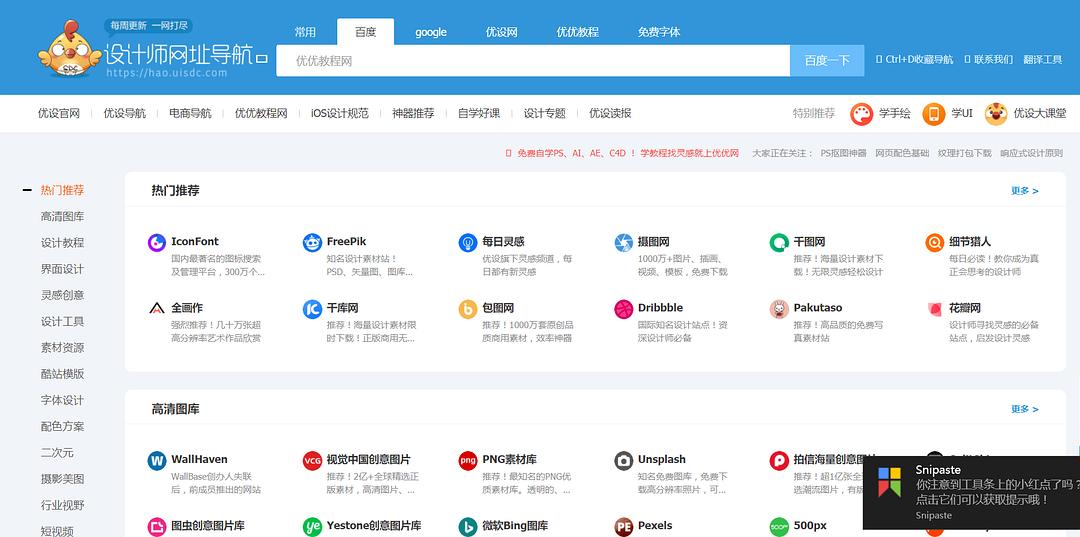1080x537 pixels.
Task: Click the 优优教程网 search input field
Action: [533, 61]
